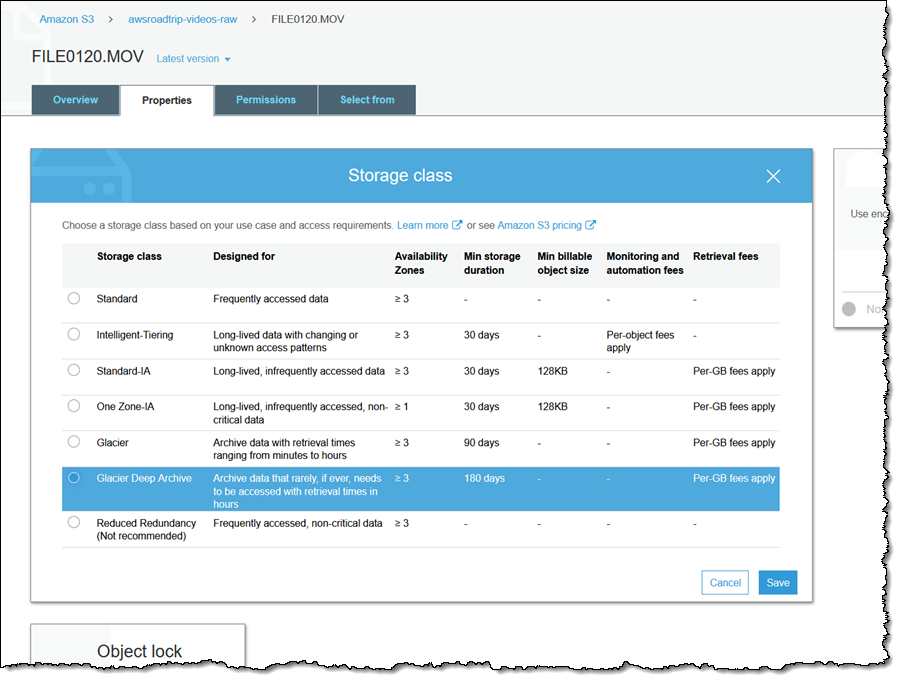Select the Standard storage class radio button
This screenshot has height=680, width=900.
[x=73, y=298]
